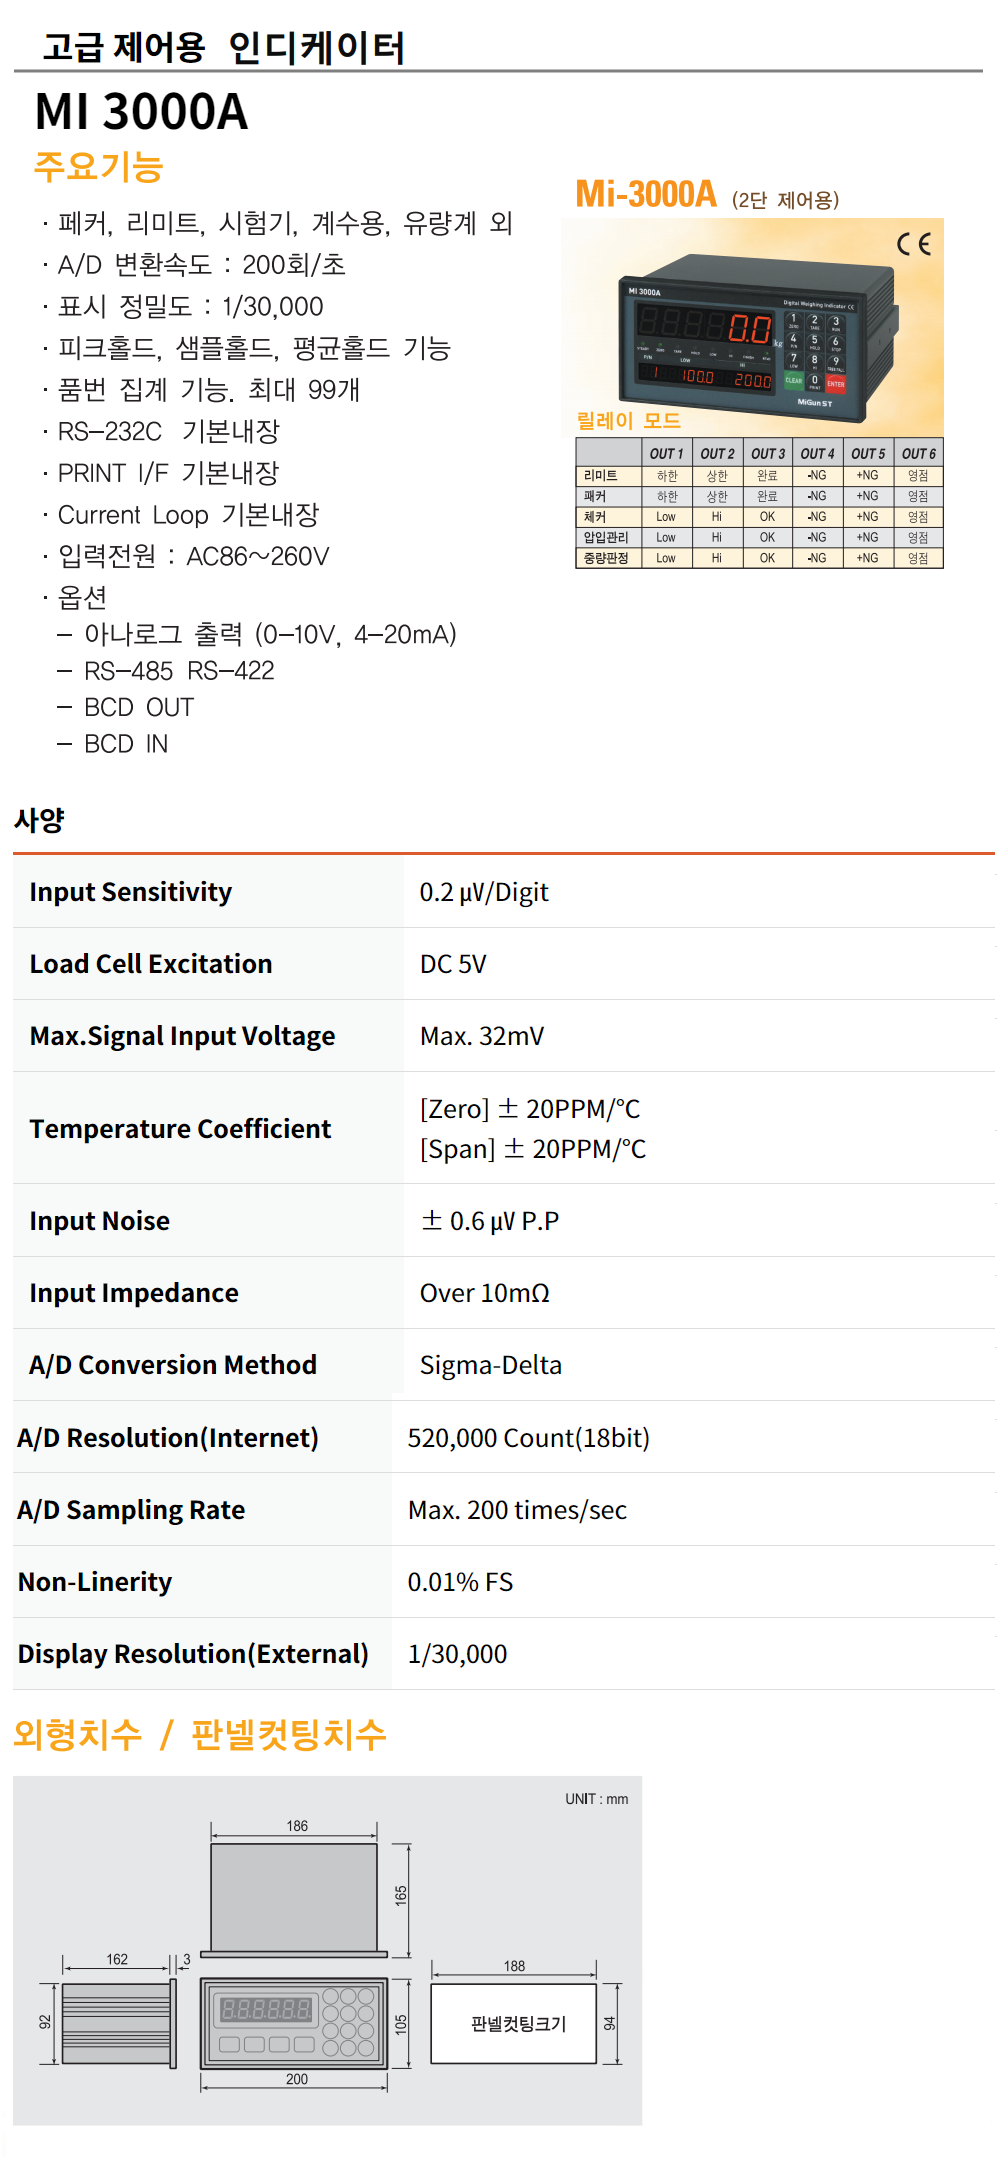This screenshot has width=997, height=2161.
Task: Click the front panel drawing with seven-segment display
Action: pyautogui.click(x=294, y=2024)
